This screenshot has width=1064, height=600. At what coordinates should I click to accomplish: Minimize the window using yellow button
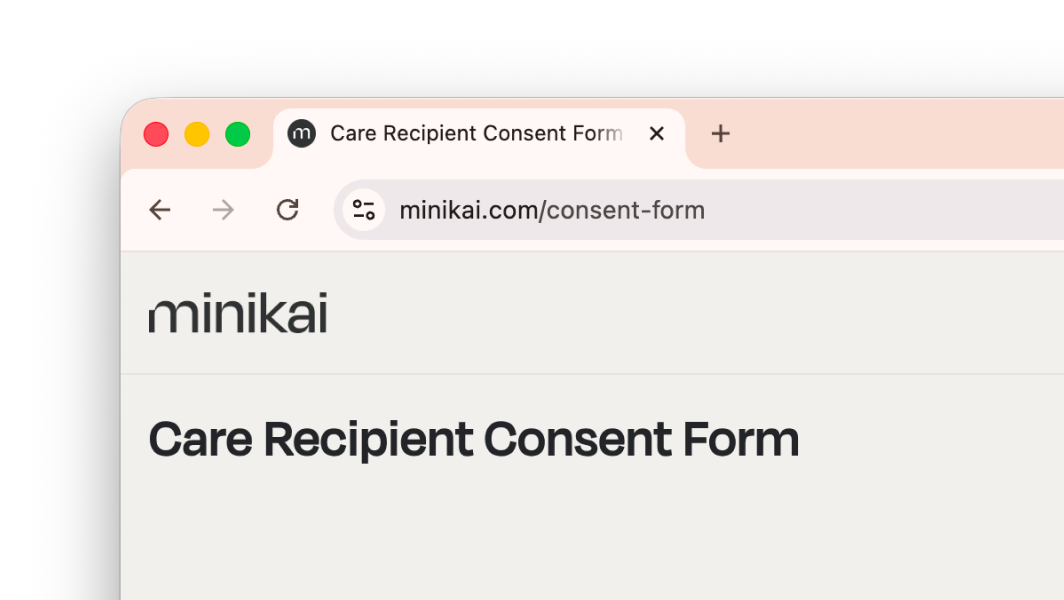tap(197, 134)
